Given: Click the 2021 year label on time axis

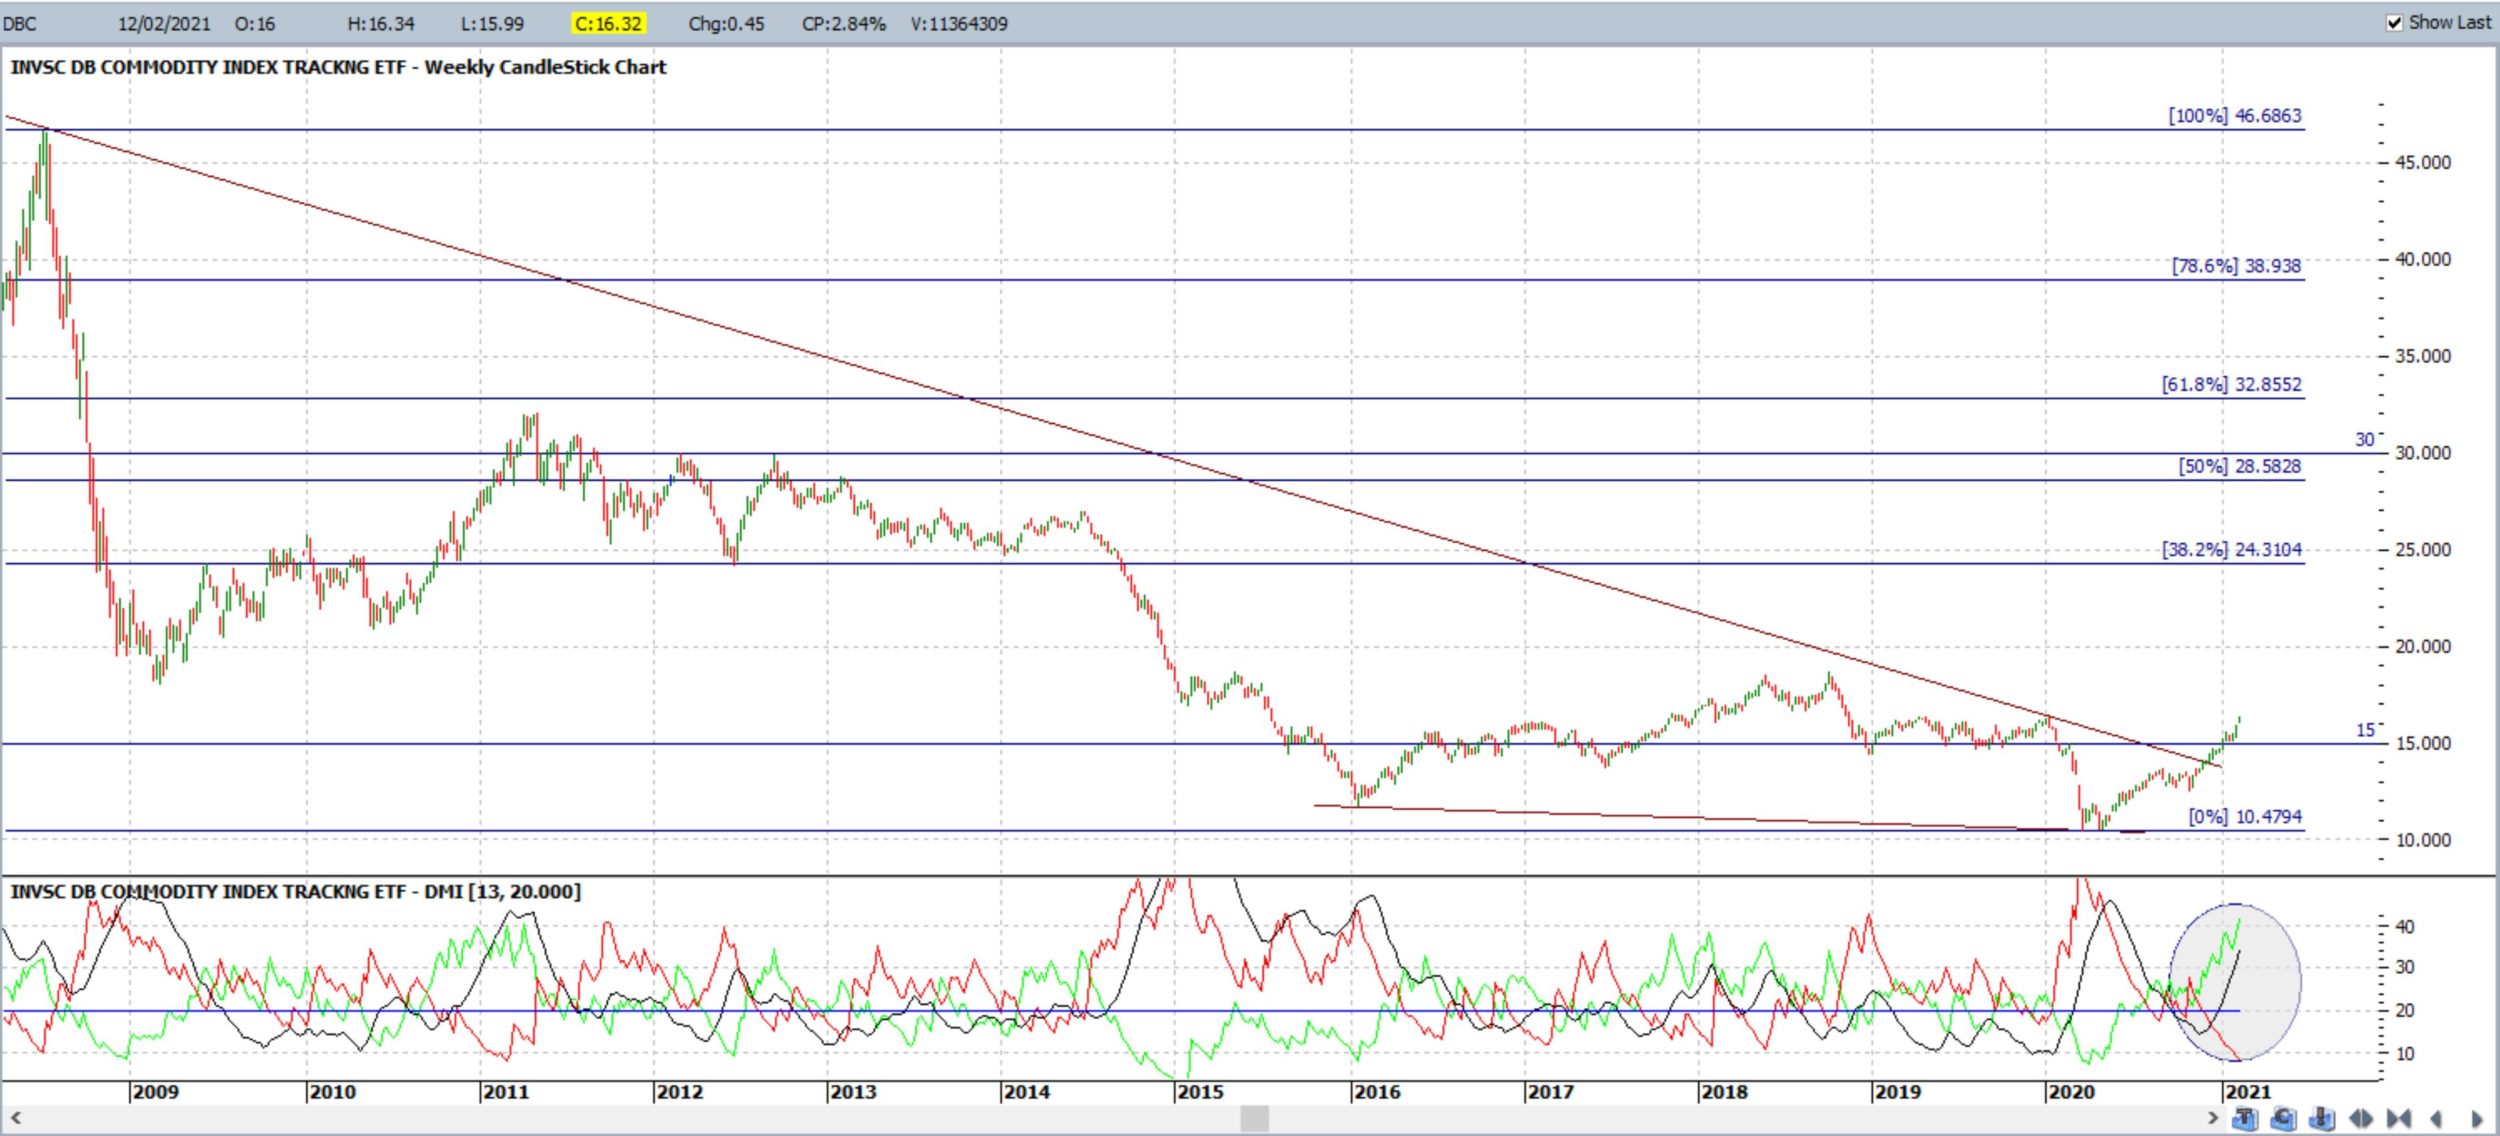Looking at the screenshot, I should pyautogui.click(x=2248, y=1092).
